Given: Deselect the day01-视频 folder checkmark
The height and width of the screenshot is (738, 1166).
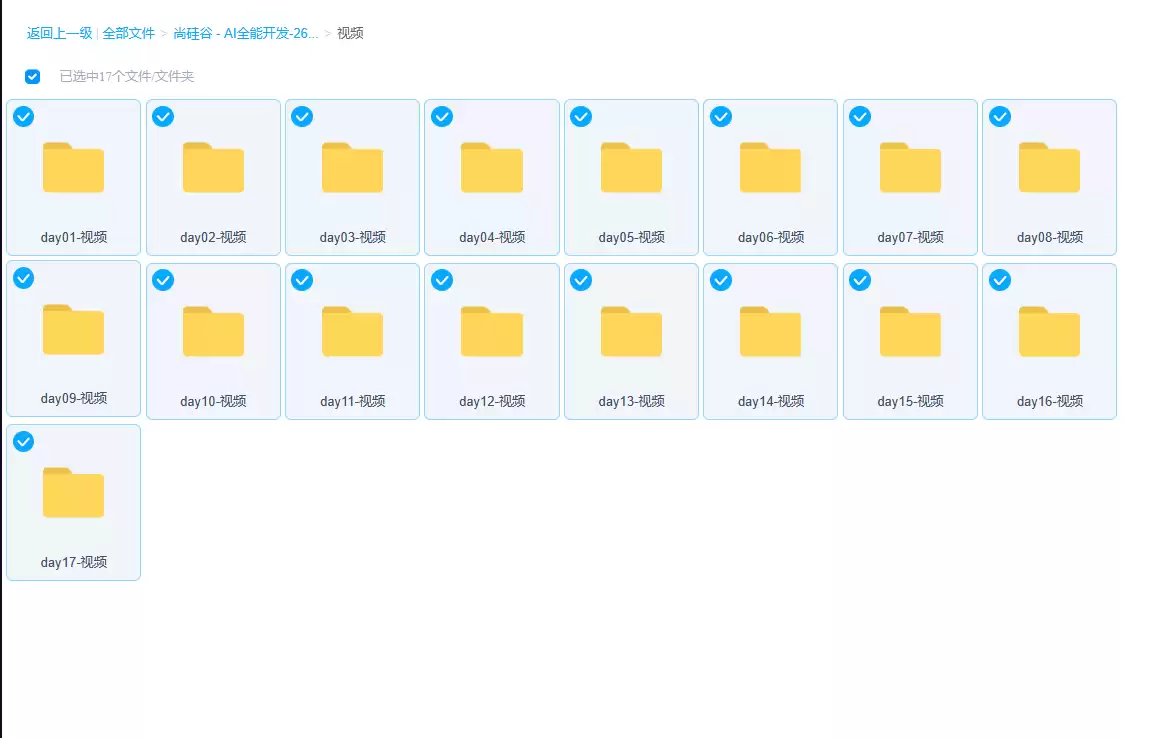Looking at the screenshot, I should coord(24,117).
